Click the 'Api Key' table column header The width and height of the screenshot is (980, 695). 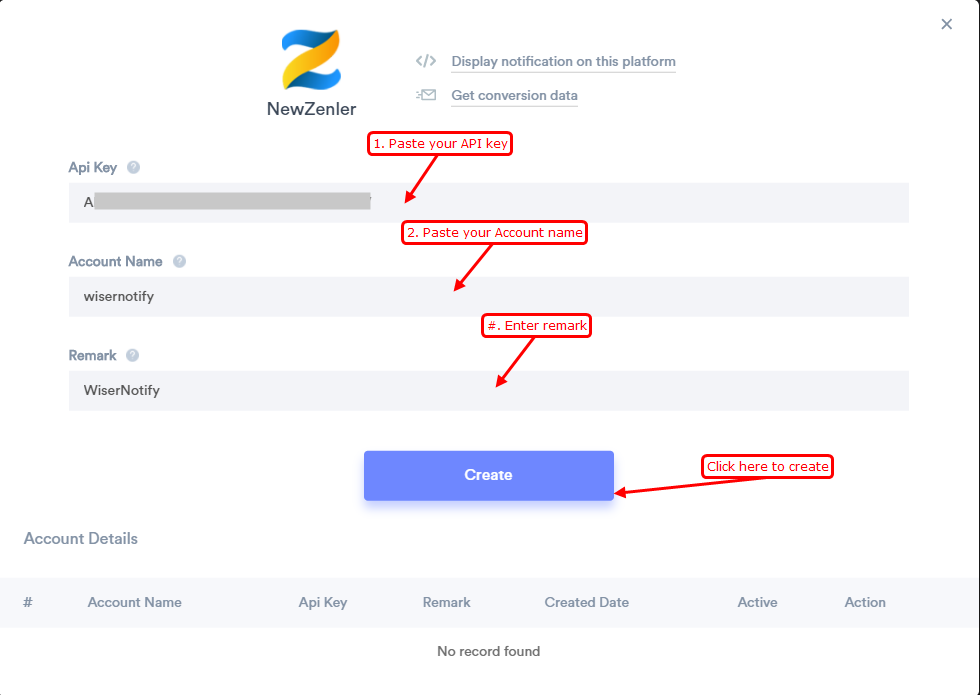pos(322,602)
